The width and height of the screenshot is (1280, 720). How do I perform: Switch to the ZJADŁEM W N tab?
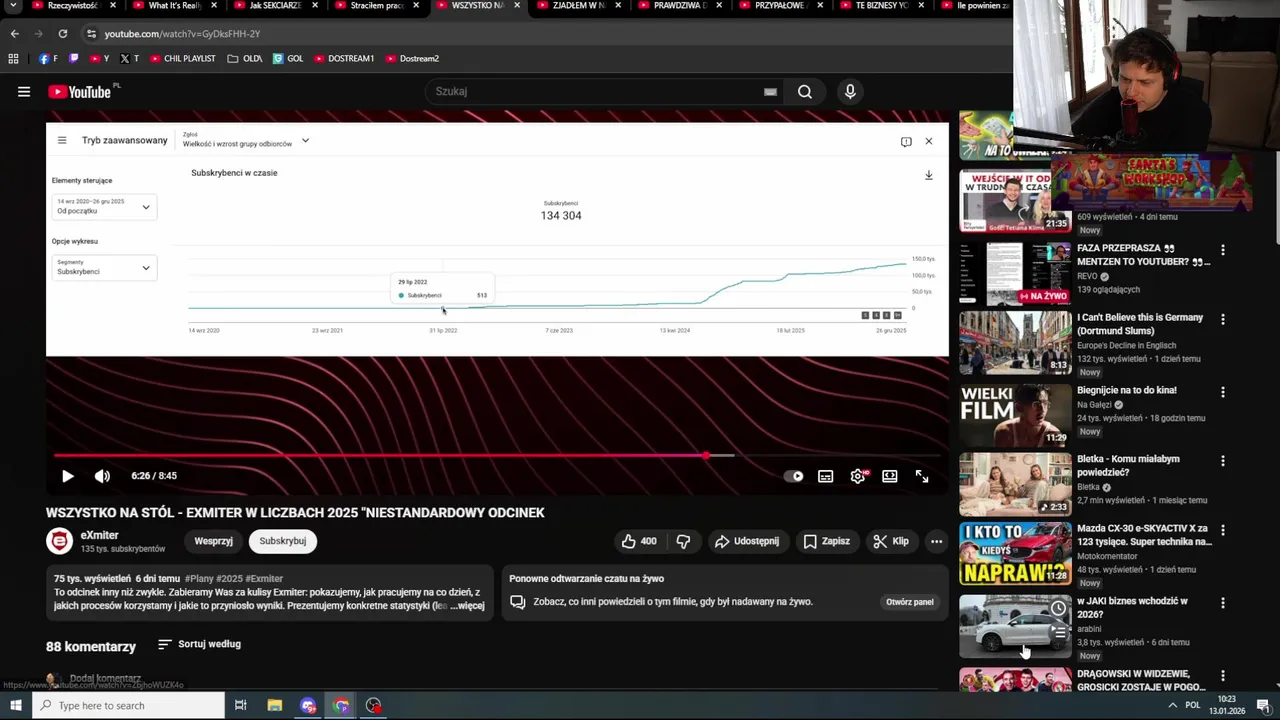coord(578,6)
